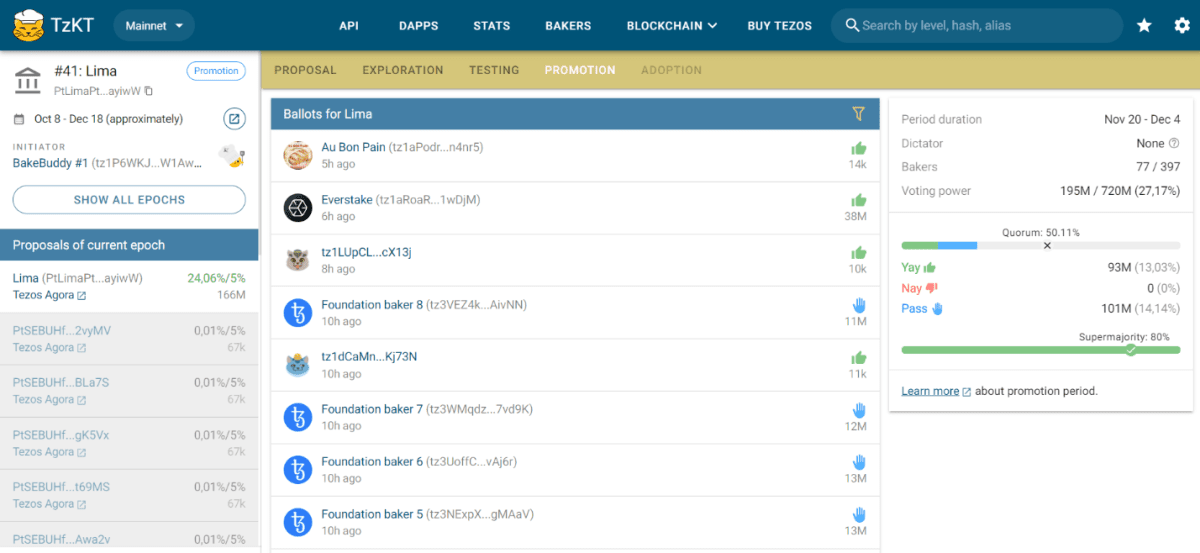Image resolution: width=1200 pixels, height=553 pixels.
Task: Select the PtSEBUHf...gK5Vx proposal
Action: (129, 443)
